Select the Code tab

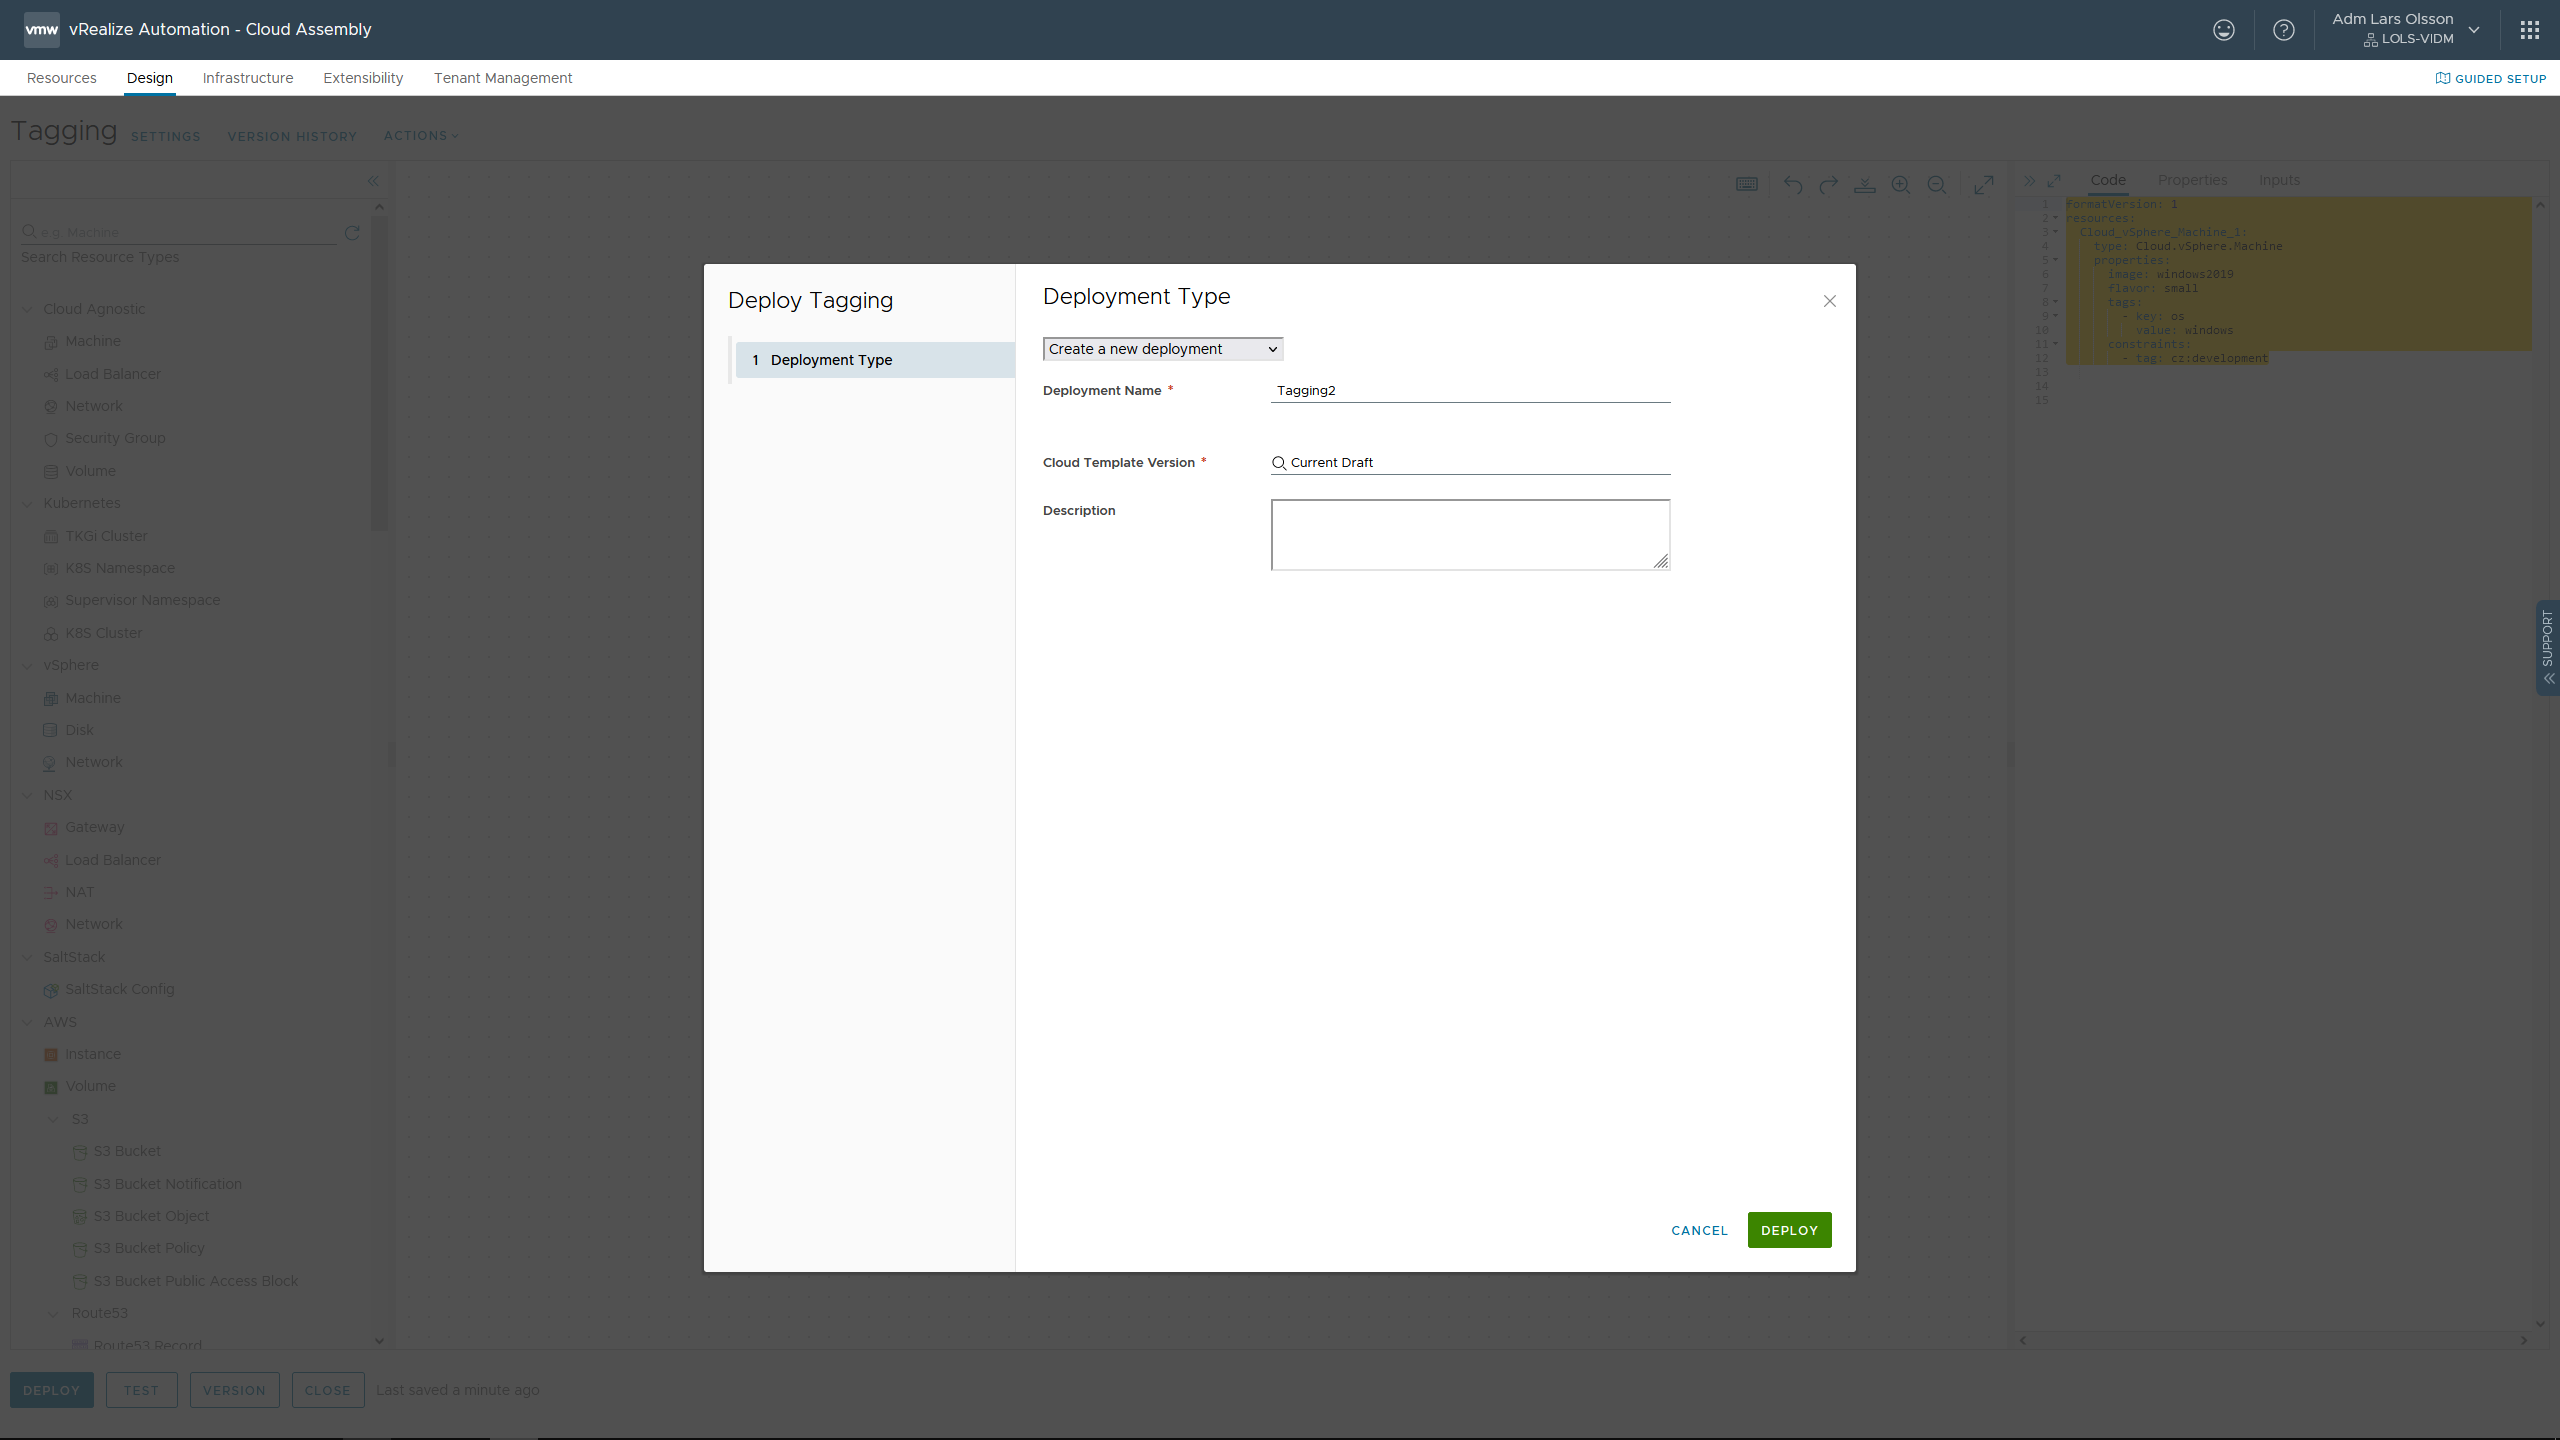tap(2108, 180)
